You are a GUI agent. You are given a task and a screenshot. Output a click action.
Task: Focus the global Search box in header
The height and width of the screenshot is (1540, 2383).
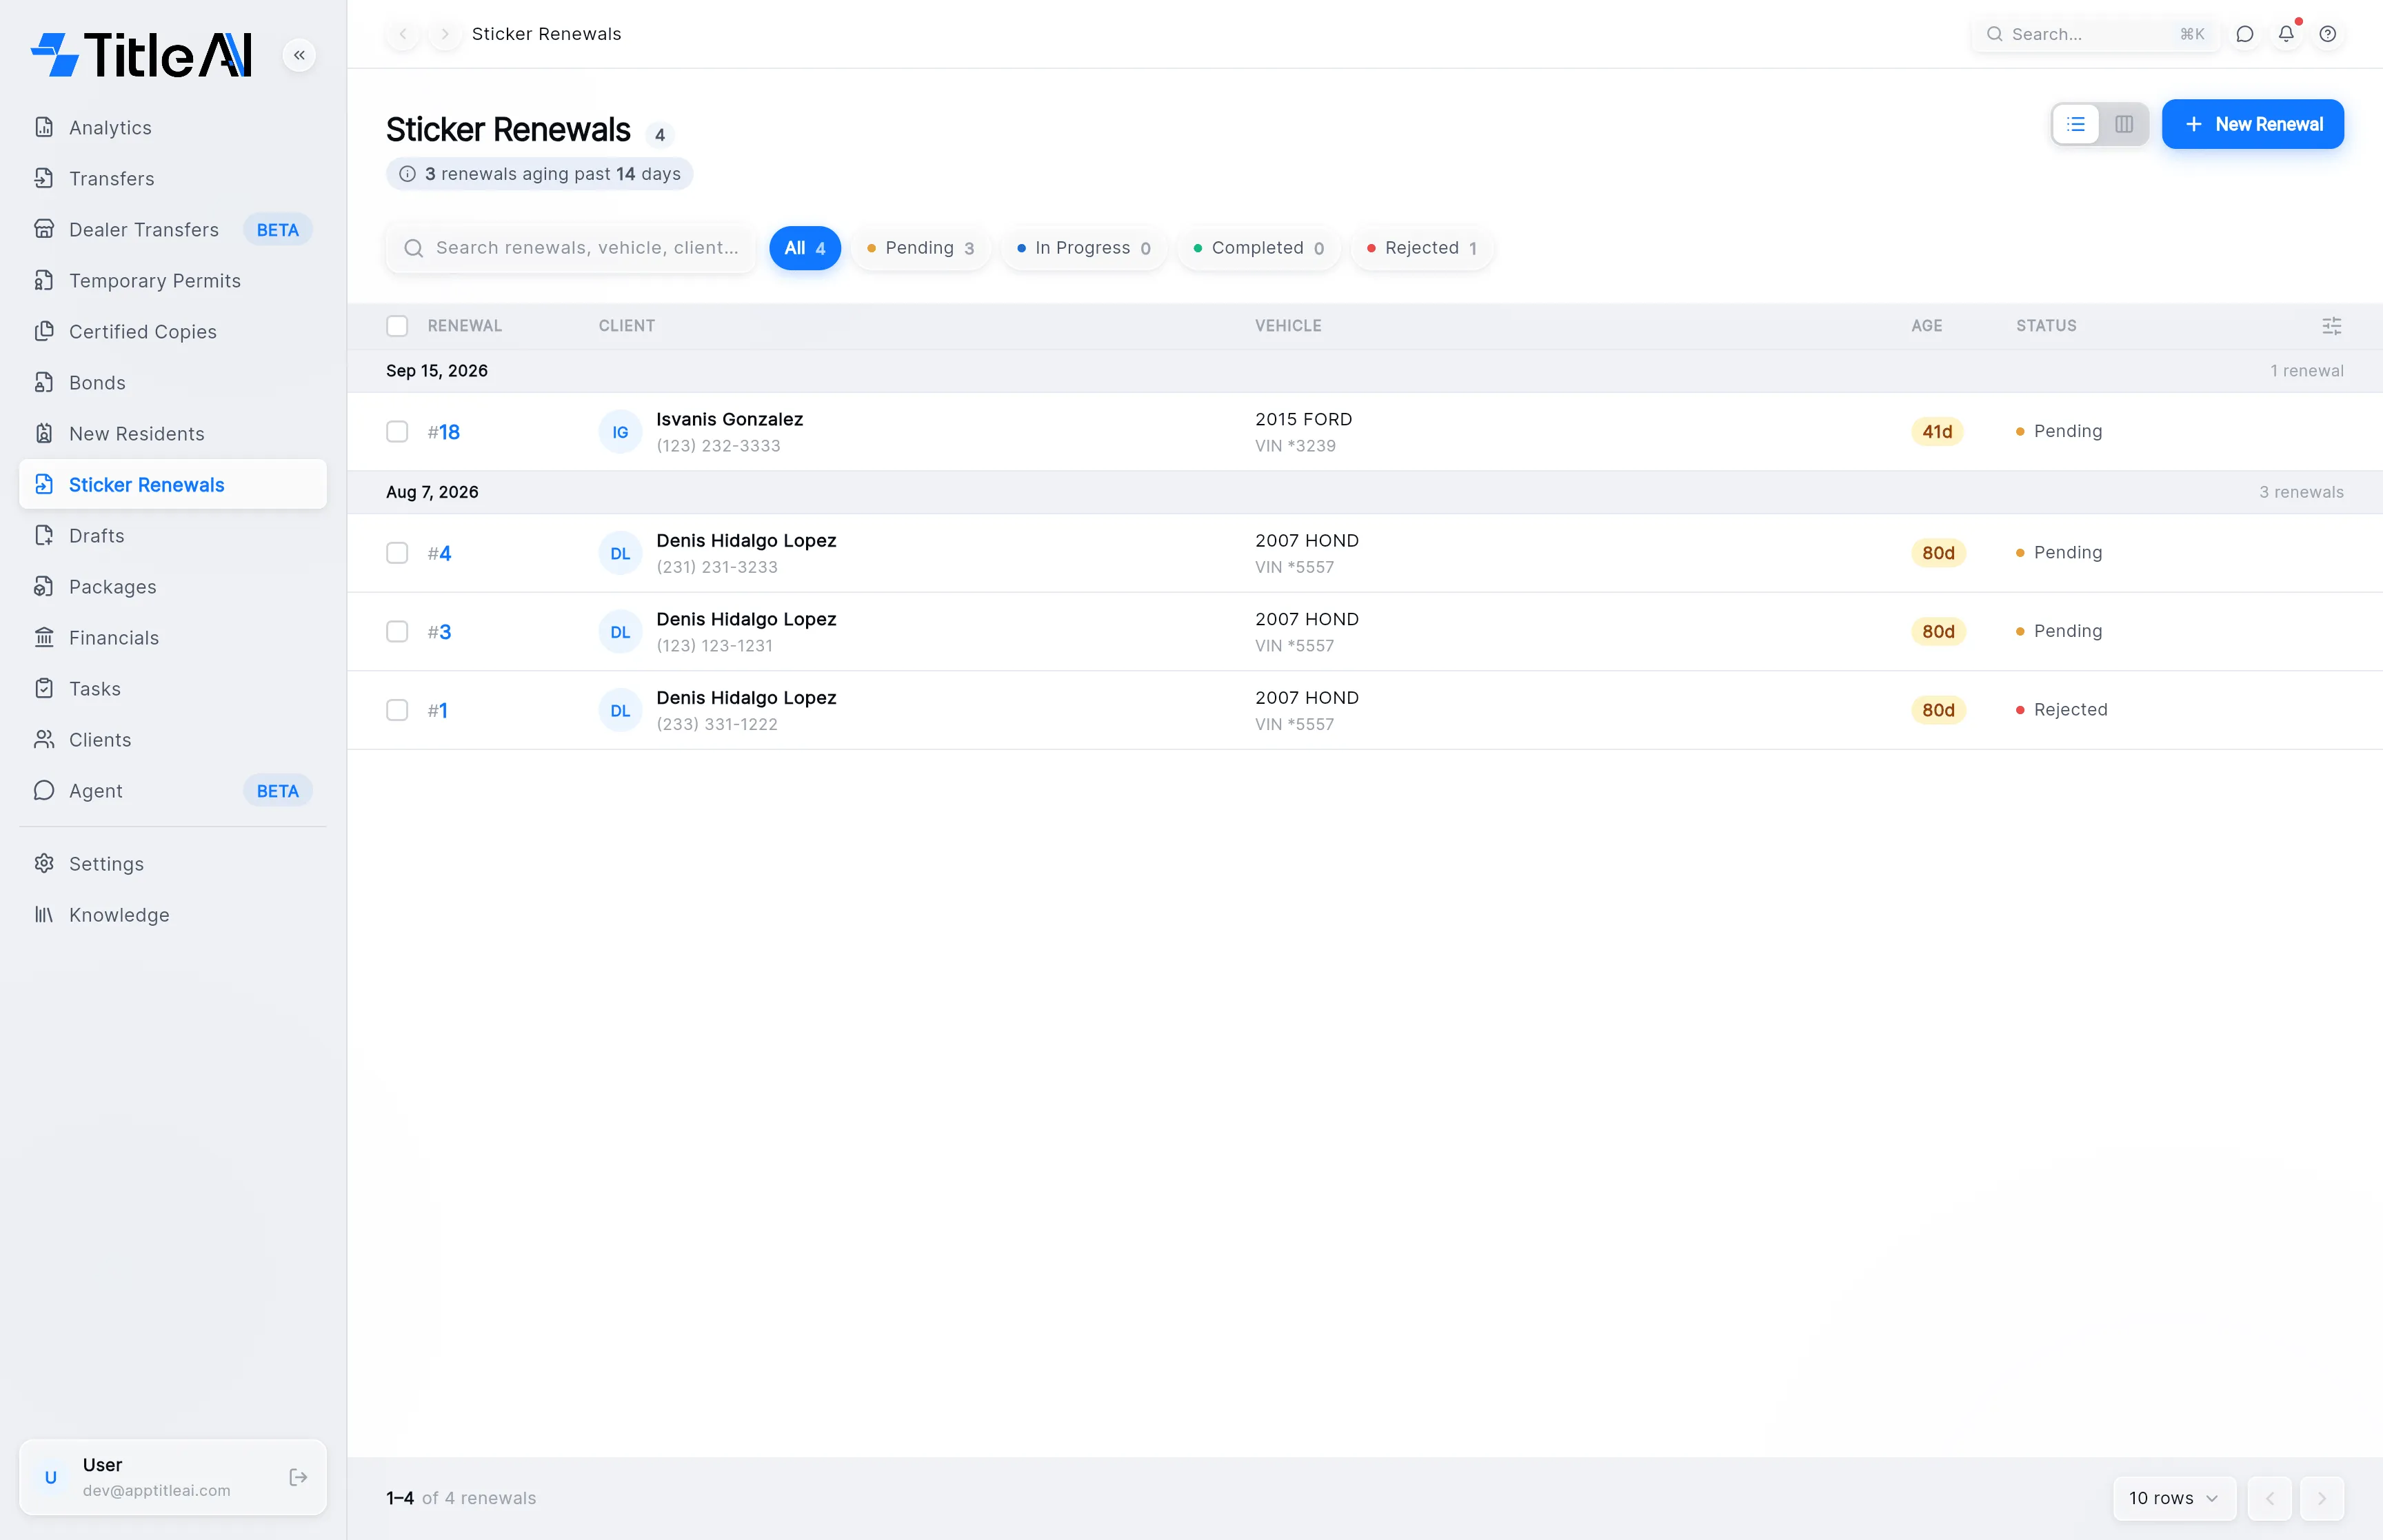point(2095,34)
